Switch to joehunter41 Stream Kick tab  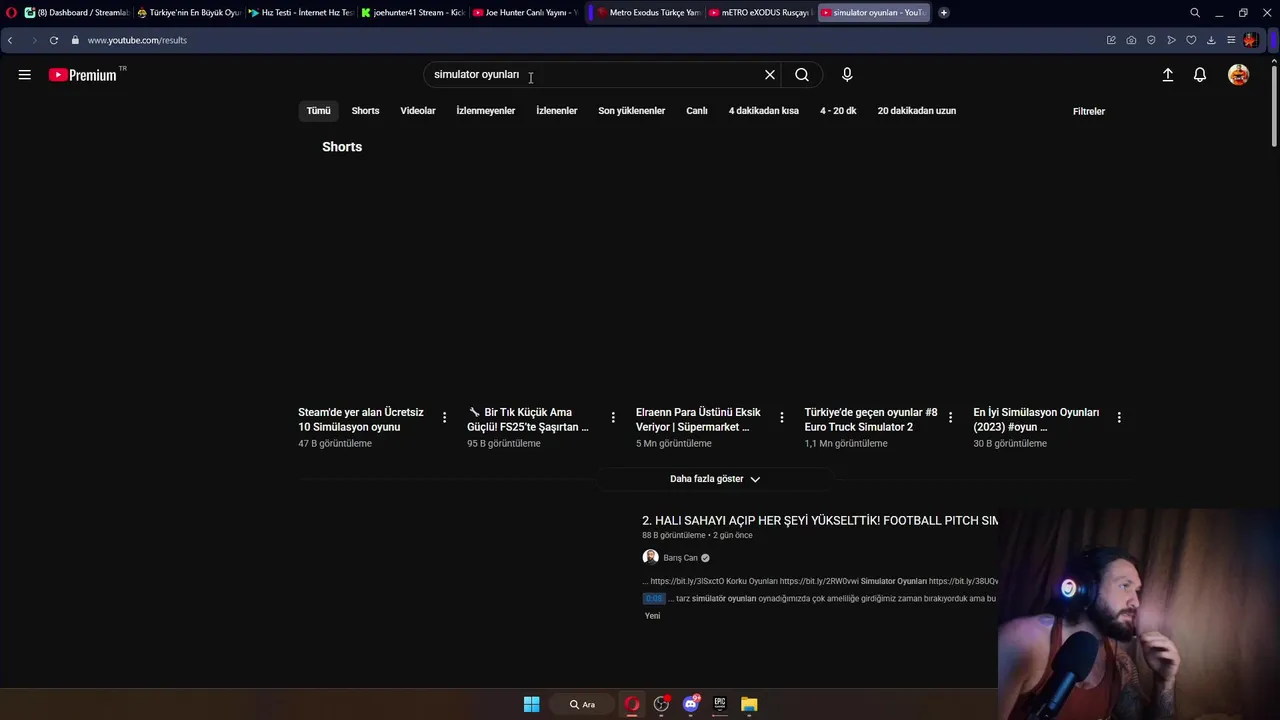click(x=412, y=13)
